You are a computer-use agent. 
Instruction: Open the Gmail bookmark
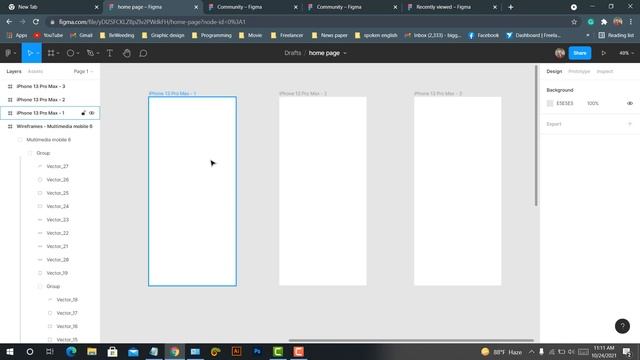(81, 36)
